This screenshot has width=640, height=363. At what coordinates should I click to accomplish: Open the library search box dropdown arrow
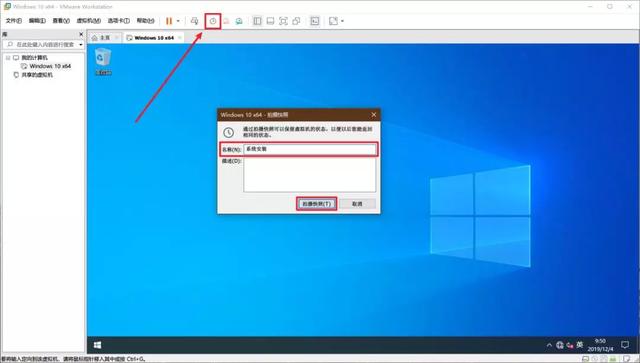pyautogui.click(x=81, y=44)
